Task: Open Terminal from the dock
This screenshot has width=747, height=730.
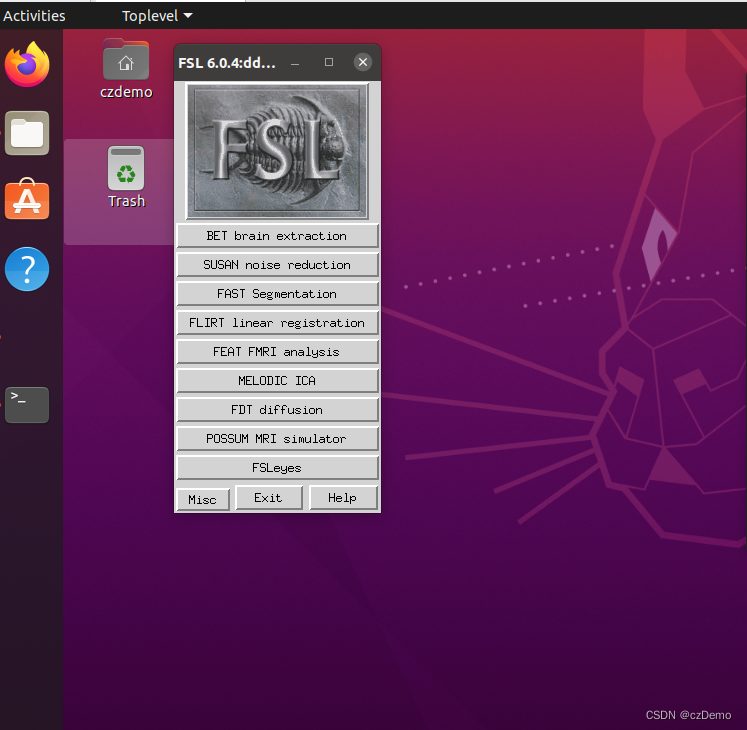Action: (x=27, y=405)
